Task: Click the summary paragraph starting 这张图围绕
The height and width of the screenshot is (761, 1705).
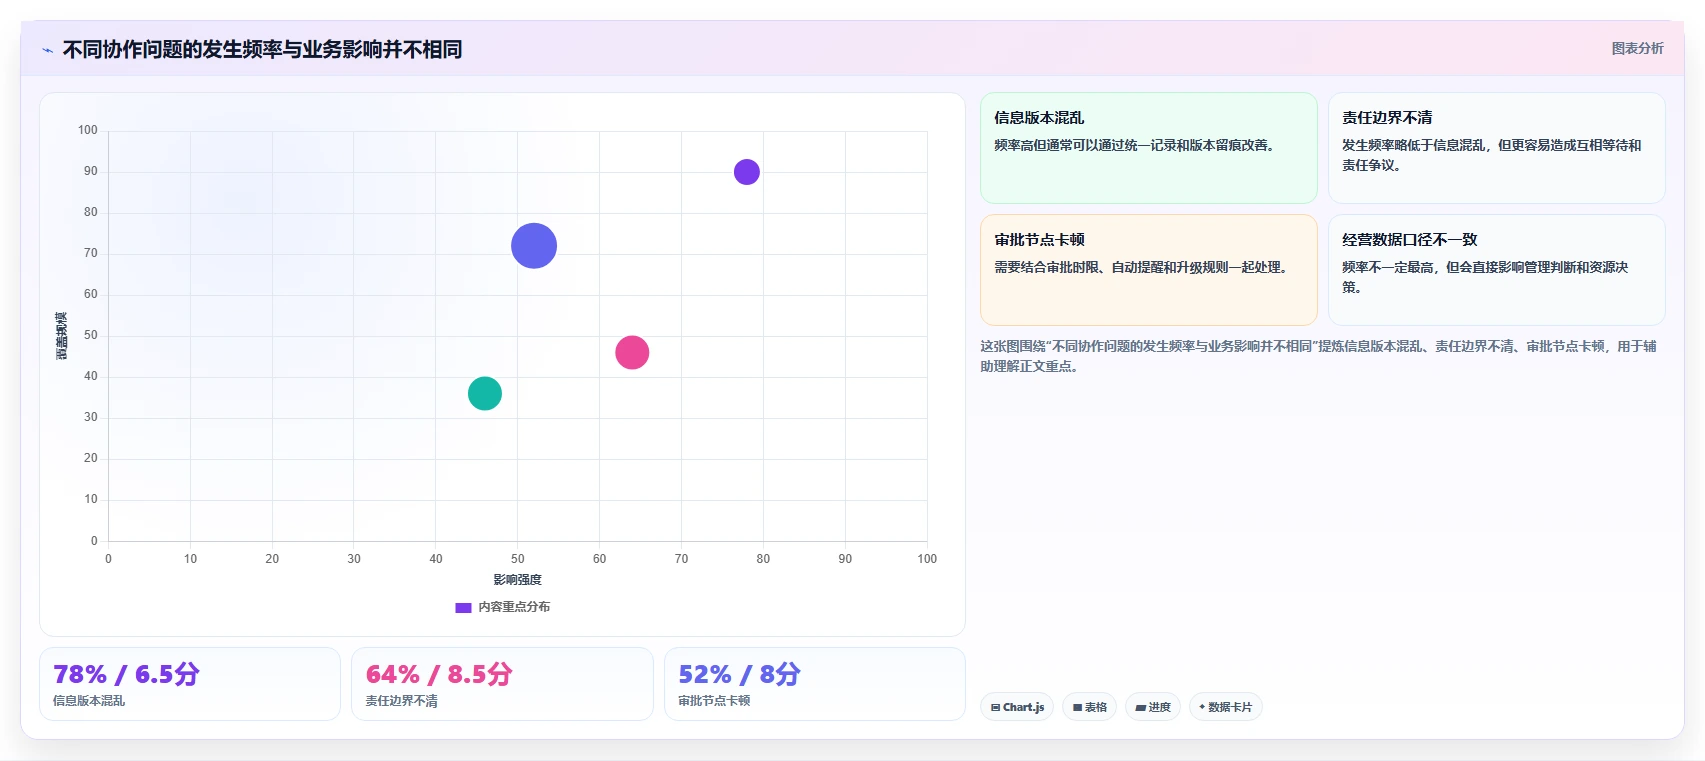Action: point(1318,356)
